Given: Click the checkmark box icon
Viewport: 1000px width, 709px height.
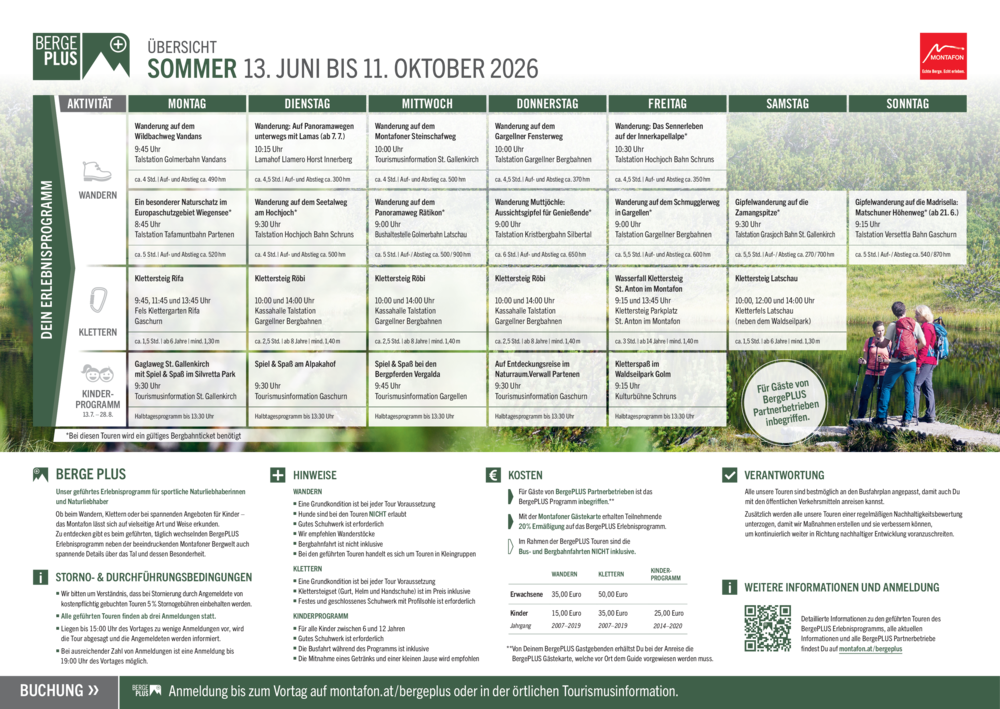Looking at the screenshot, I should point(729,475).
